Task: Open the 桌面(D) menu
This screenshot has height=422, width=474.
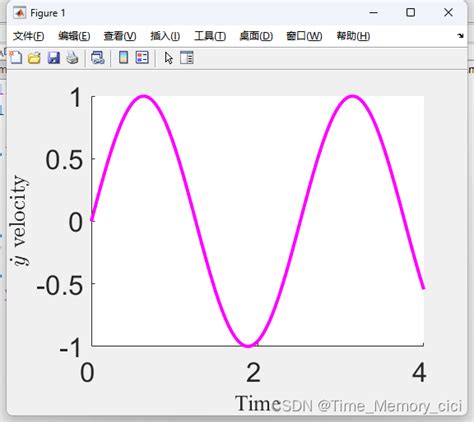Action: coord(256,36)
